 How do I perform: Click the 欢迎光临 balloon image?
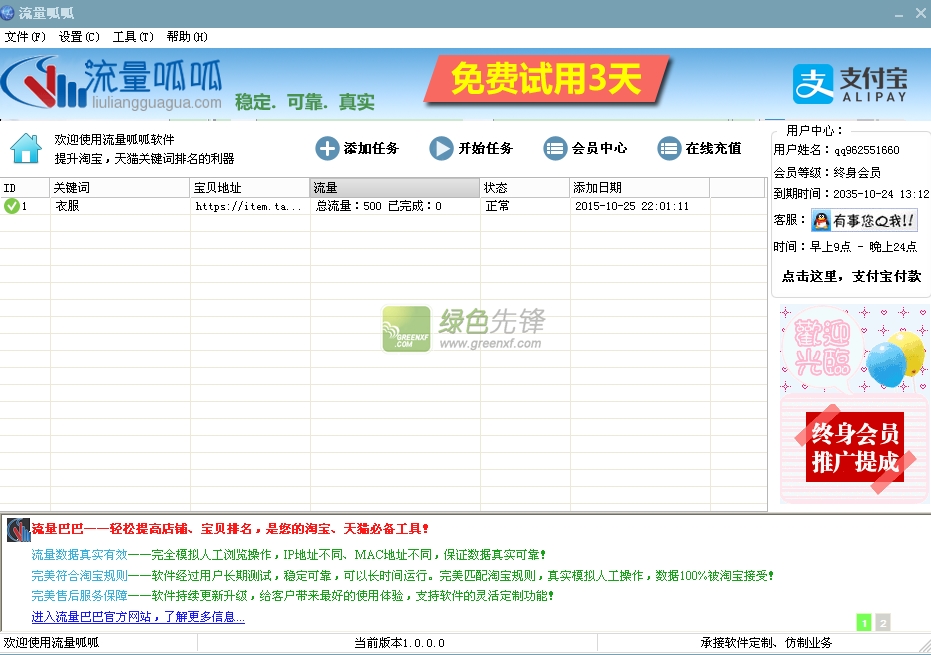tap(854, 349)
